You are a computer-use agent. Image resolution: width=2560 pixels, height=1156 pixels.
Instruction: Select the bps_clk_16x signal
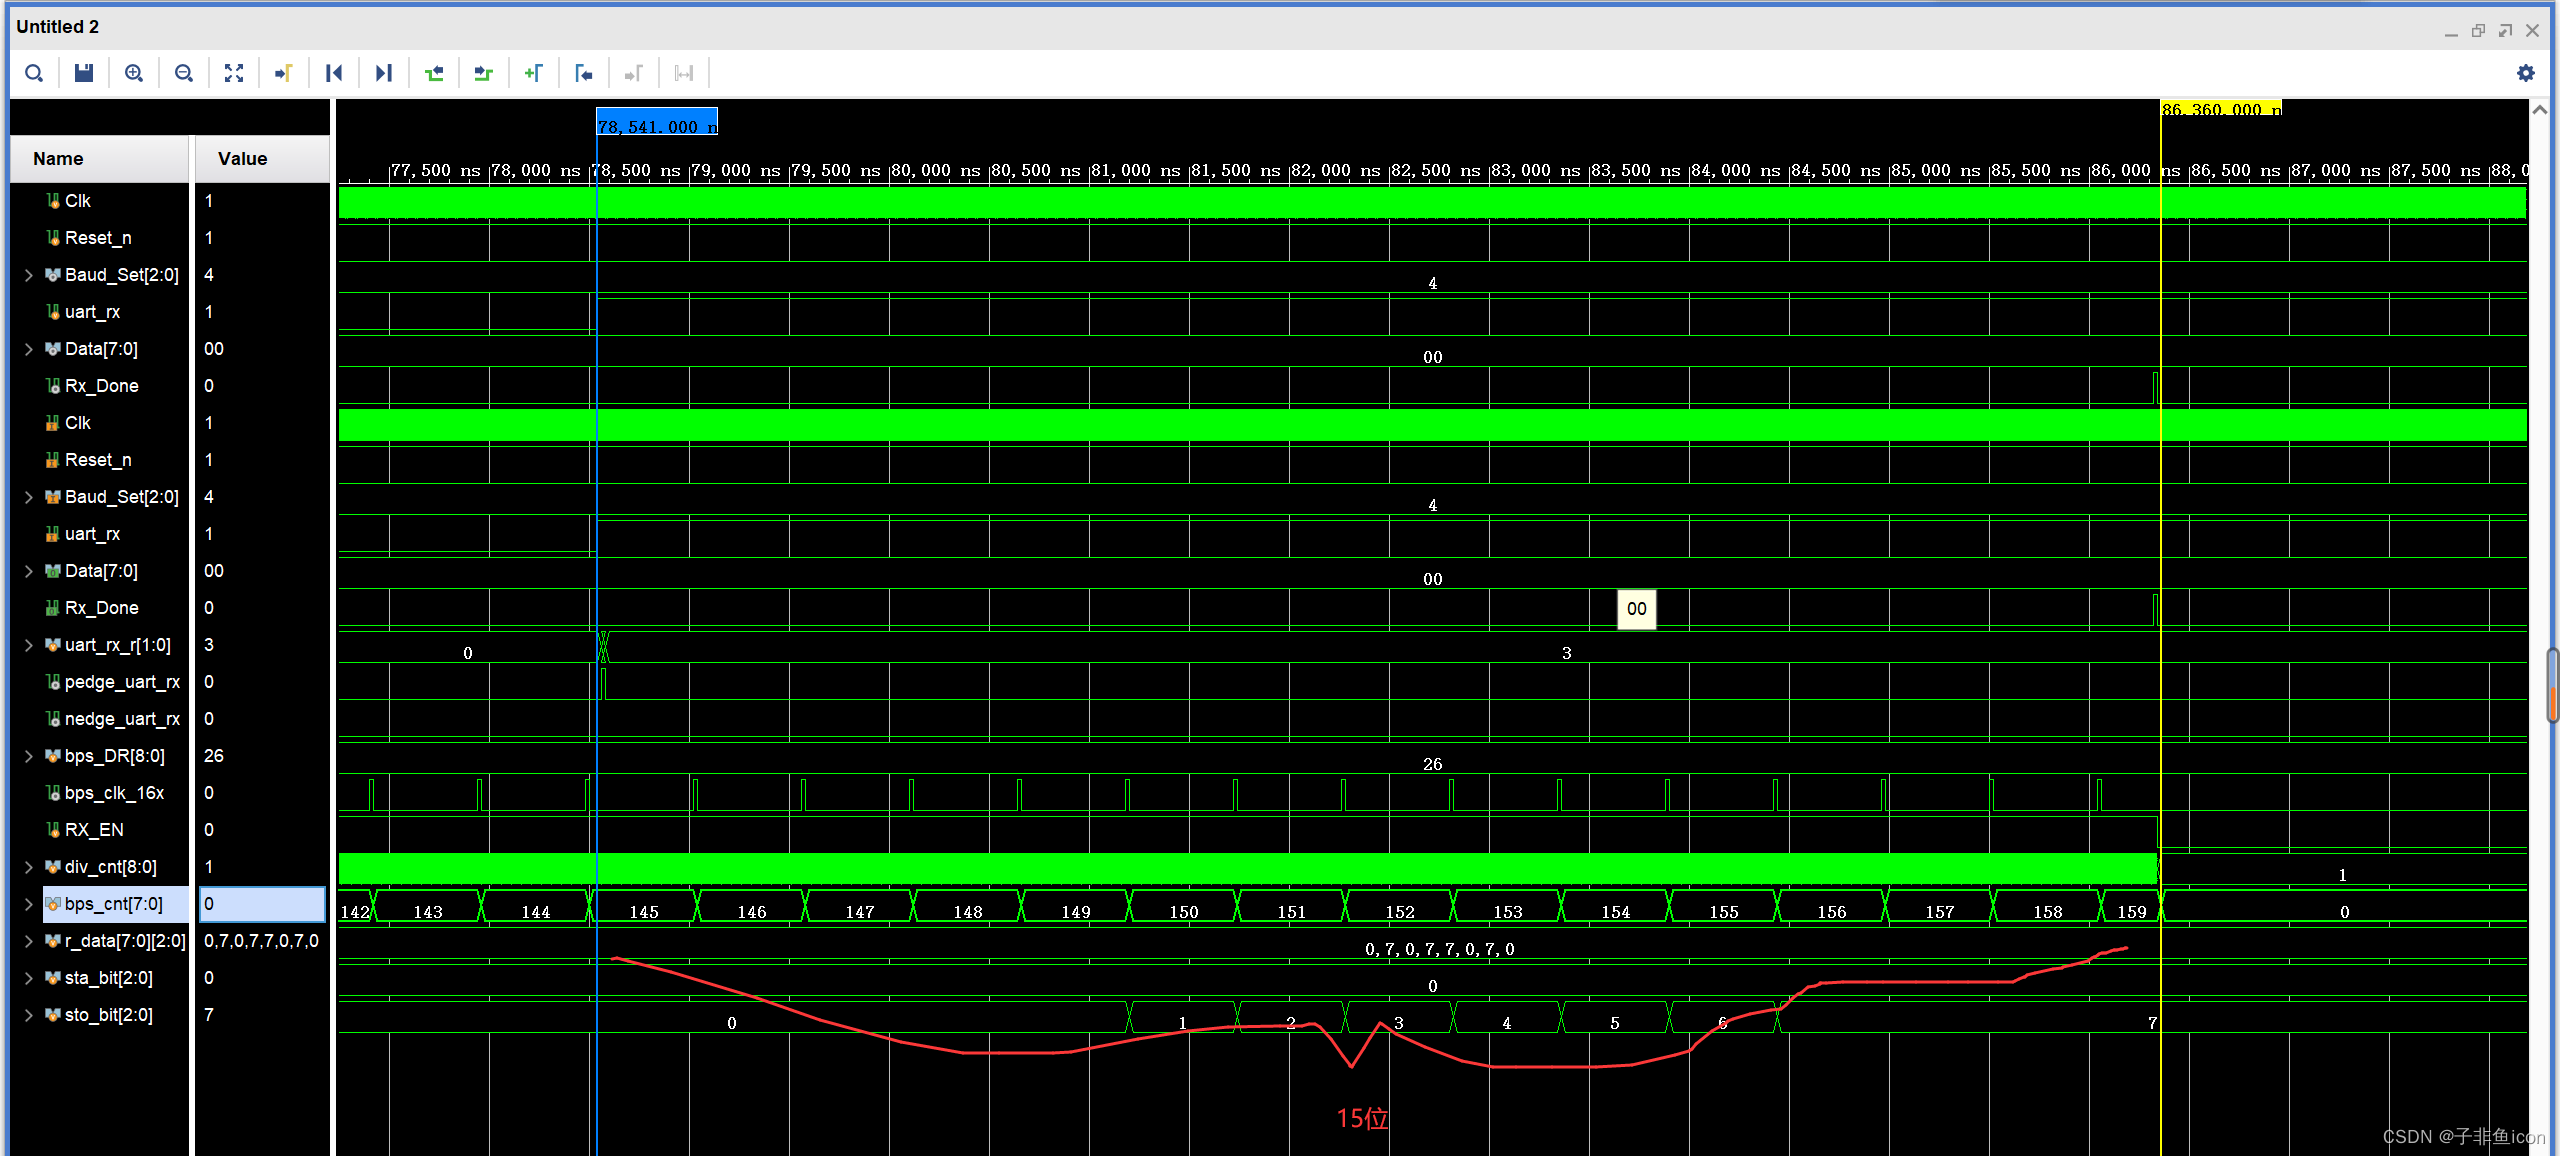click(114, 793)
